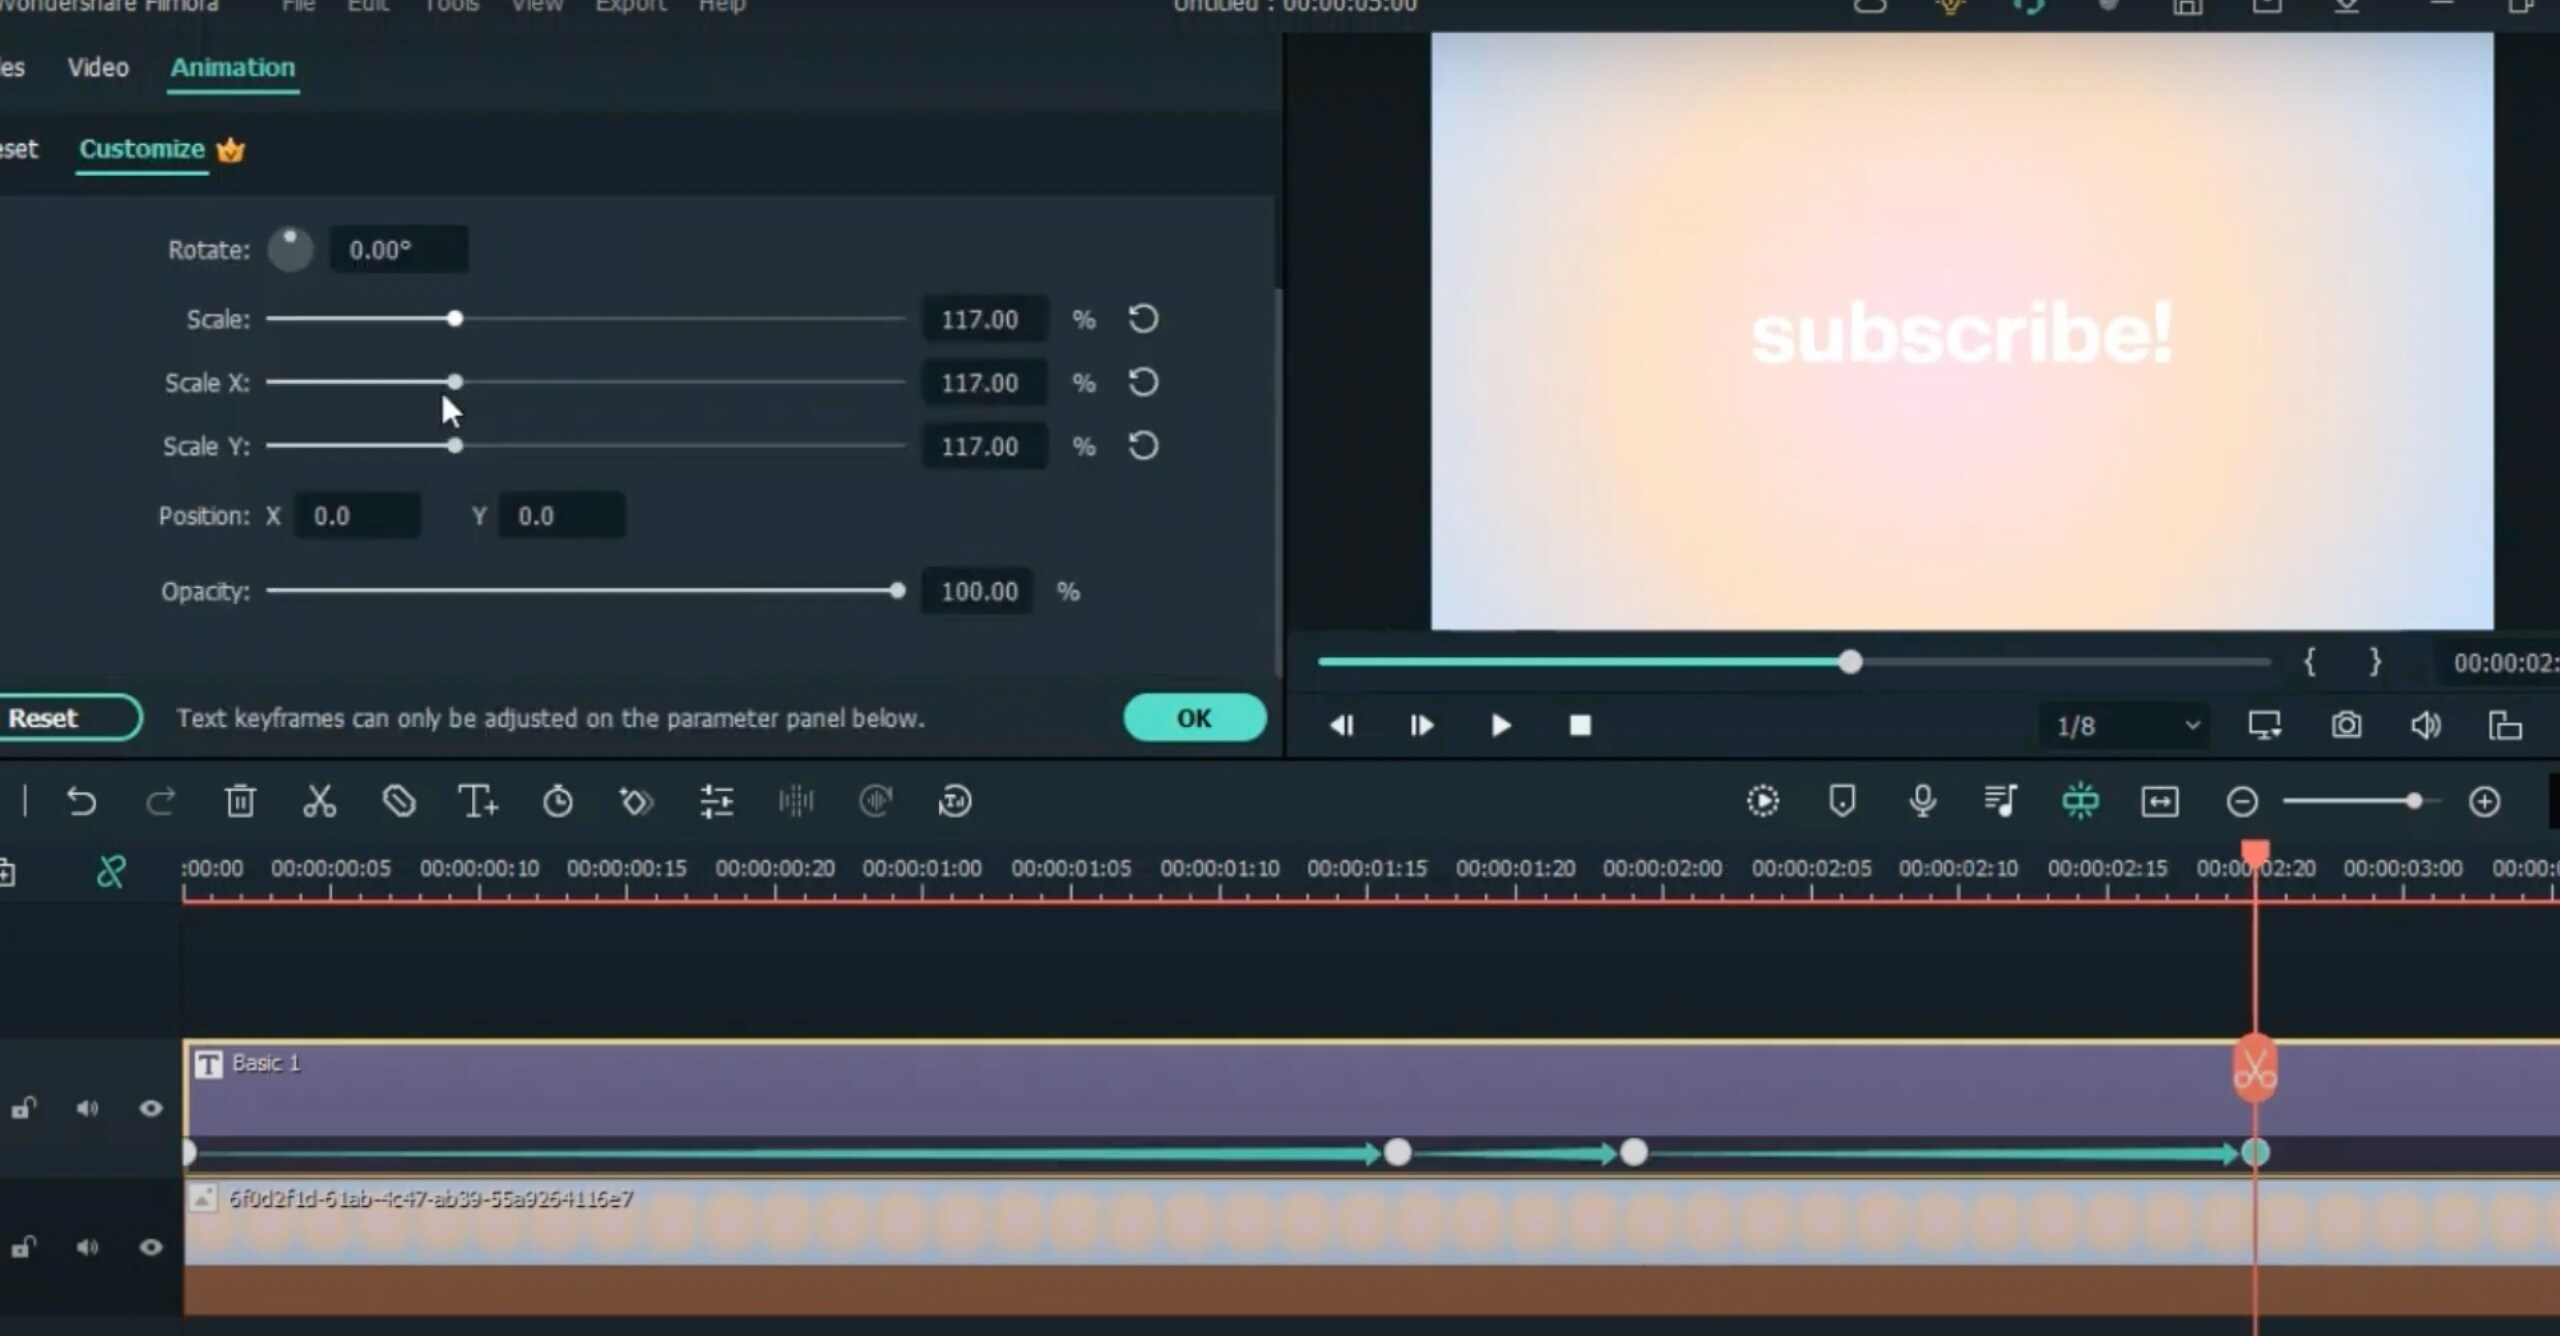Click the Opacity slider handle
Image resolution: width=2560 pixels, height=1336 pixels.
pos(897,591)
